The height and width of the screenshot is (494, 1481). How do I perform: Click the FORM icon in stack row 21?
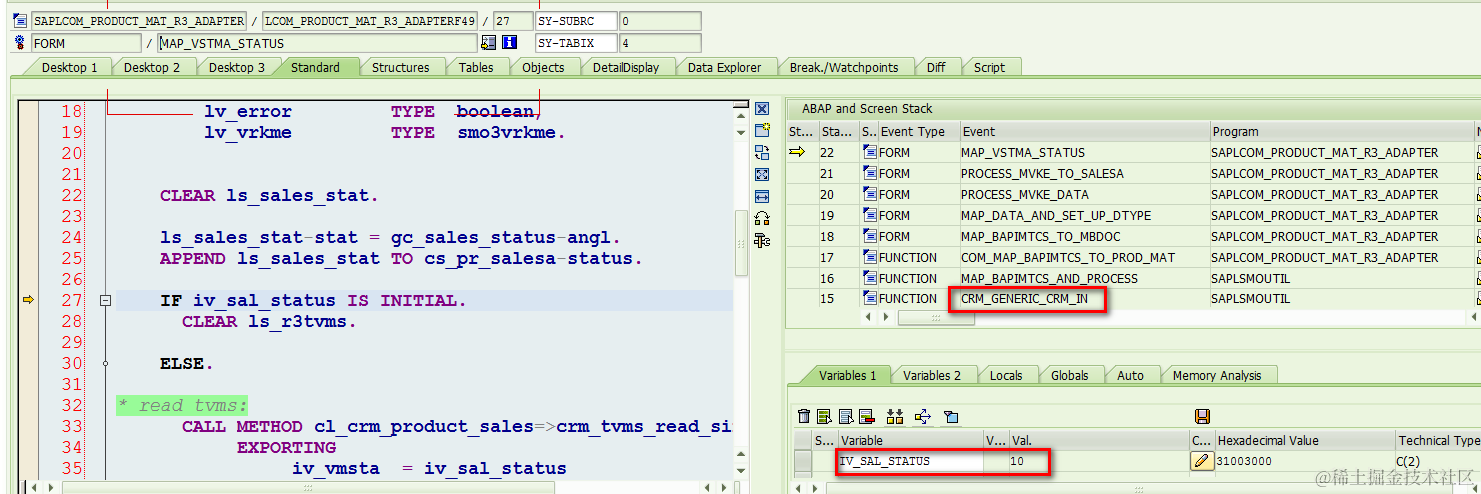(x=870, y=174)
